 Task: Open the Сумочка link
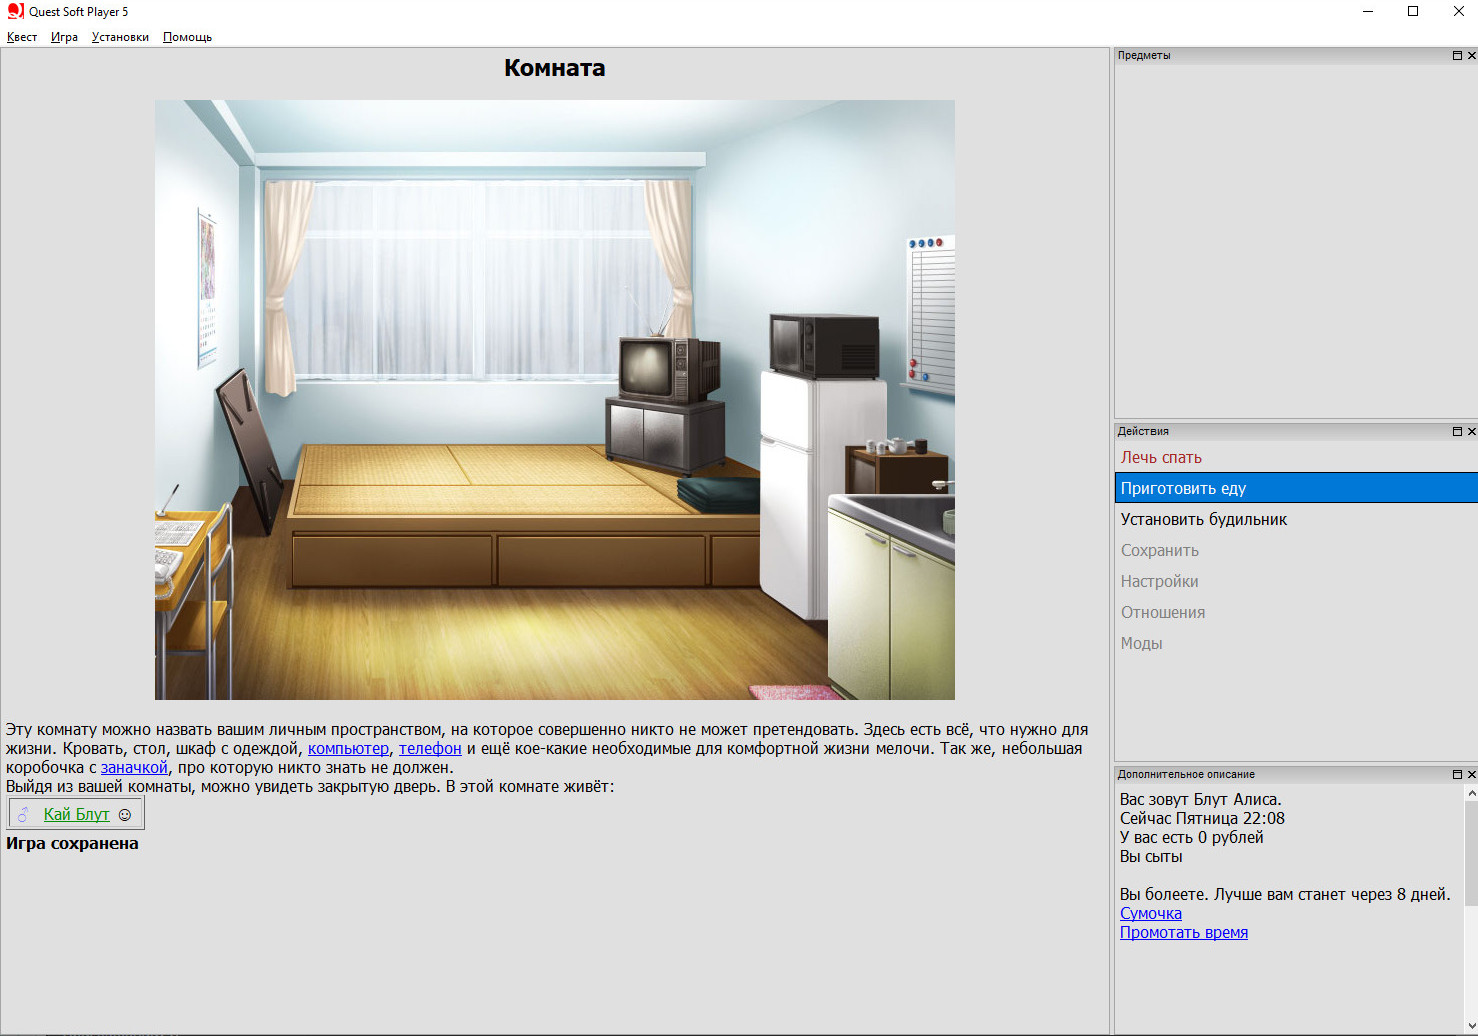point(1151,913)
